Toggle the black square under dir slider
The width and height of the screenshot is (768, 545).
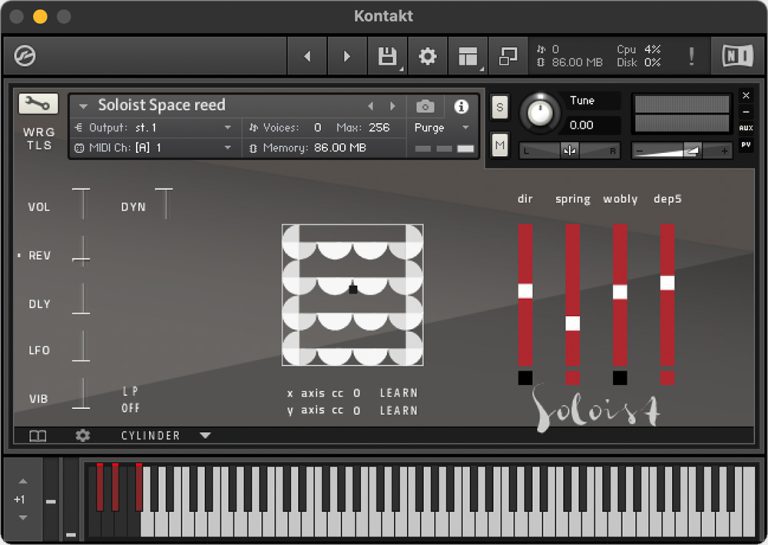coord(525,378)
